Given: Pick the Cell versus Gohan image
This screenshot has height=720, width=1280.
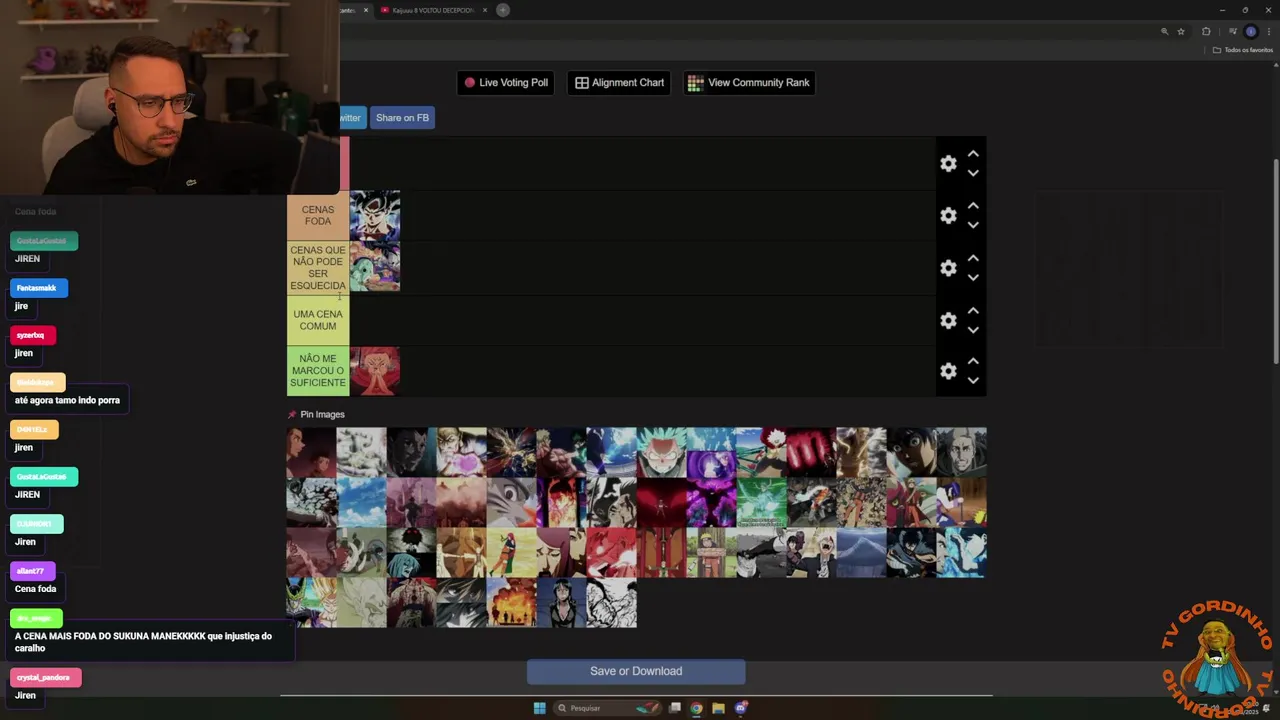Looking at the screenshot, I should tap(312, 603).
